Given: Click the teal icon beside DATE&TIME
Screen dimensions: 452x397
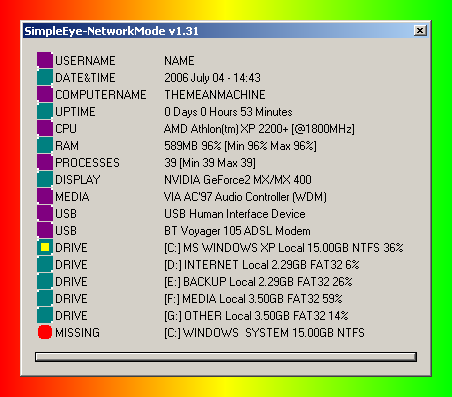Looking at the screenshot, I should [x=45, y=77].
